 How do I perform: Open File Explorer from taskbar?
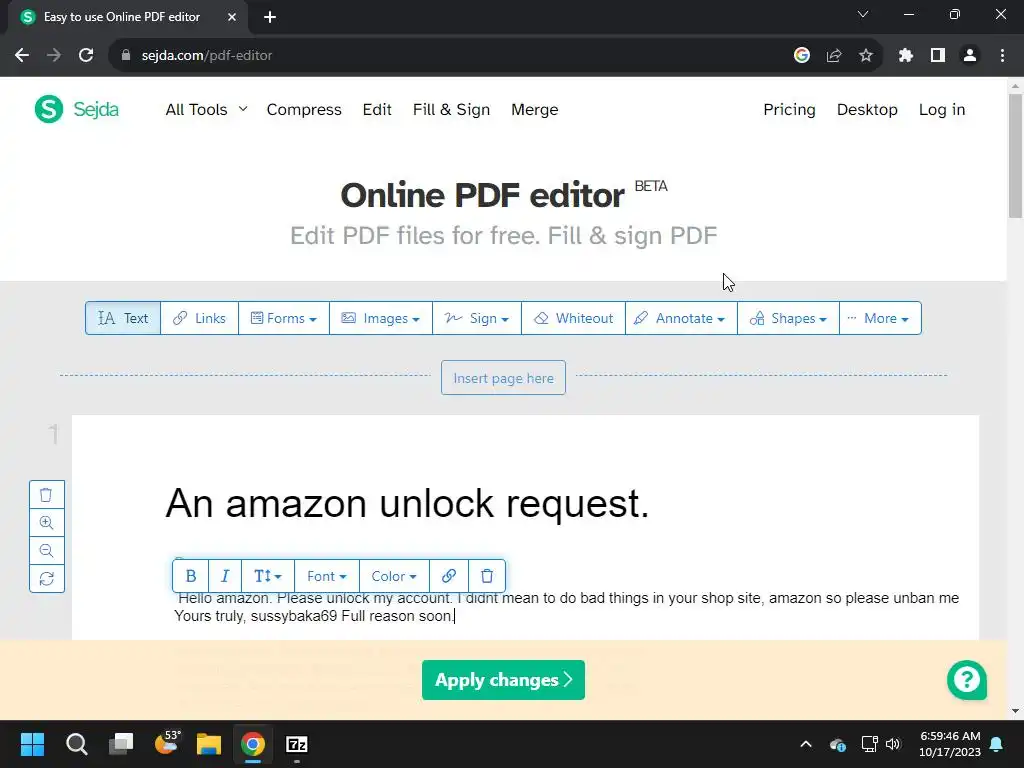[209, 744]
